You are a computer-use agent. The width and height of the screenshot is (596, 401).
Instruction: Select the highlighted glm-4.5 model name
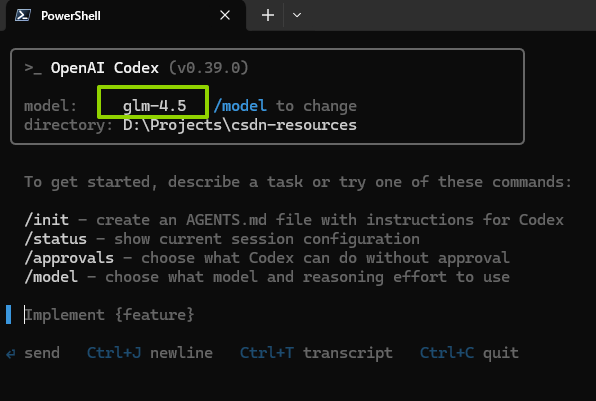(154, 106)
